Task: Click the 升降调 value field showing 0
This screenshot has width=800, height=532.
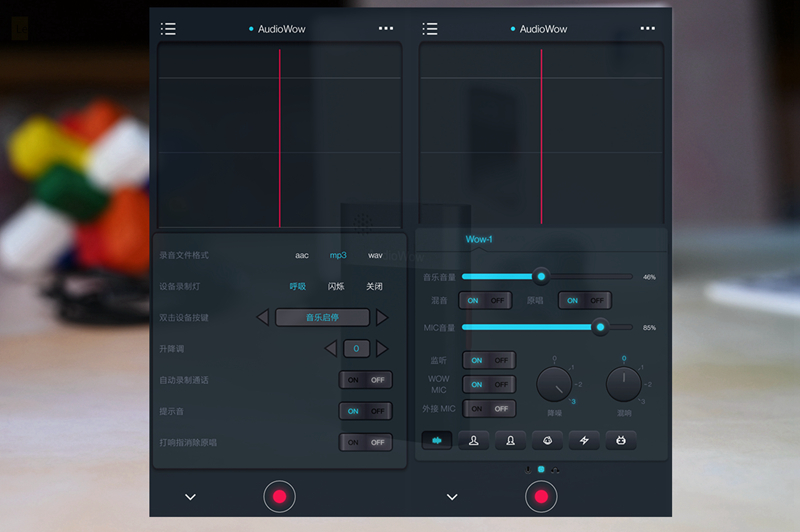Action: tap(356, 348)
